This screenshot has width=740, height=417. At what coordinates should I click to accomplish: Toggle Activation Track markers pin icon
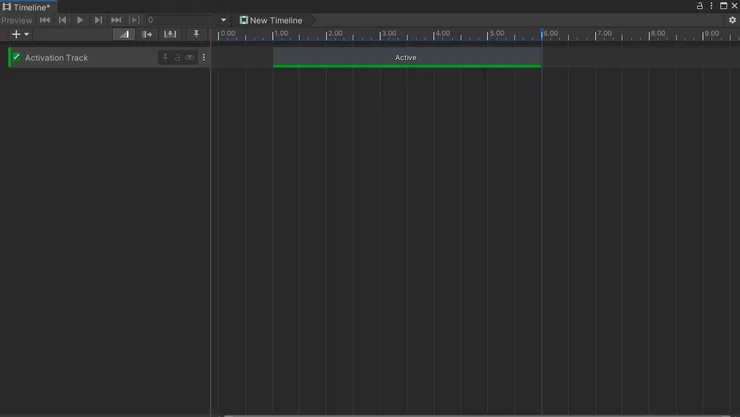tap(165, 57)
